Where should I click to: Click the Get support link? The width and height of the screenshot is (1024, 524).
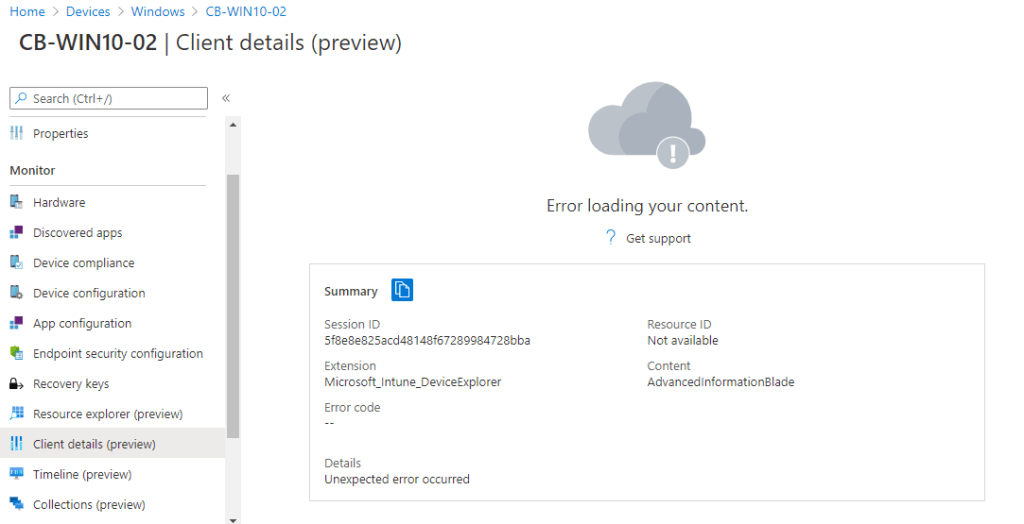pos(657,238)
